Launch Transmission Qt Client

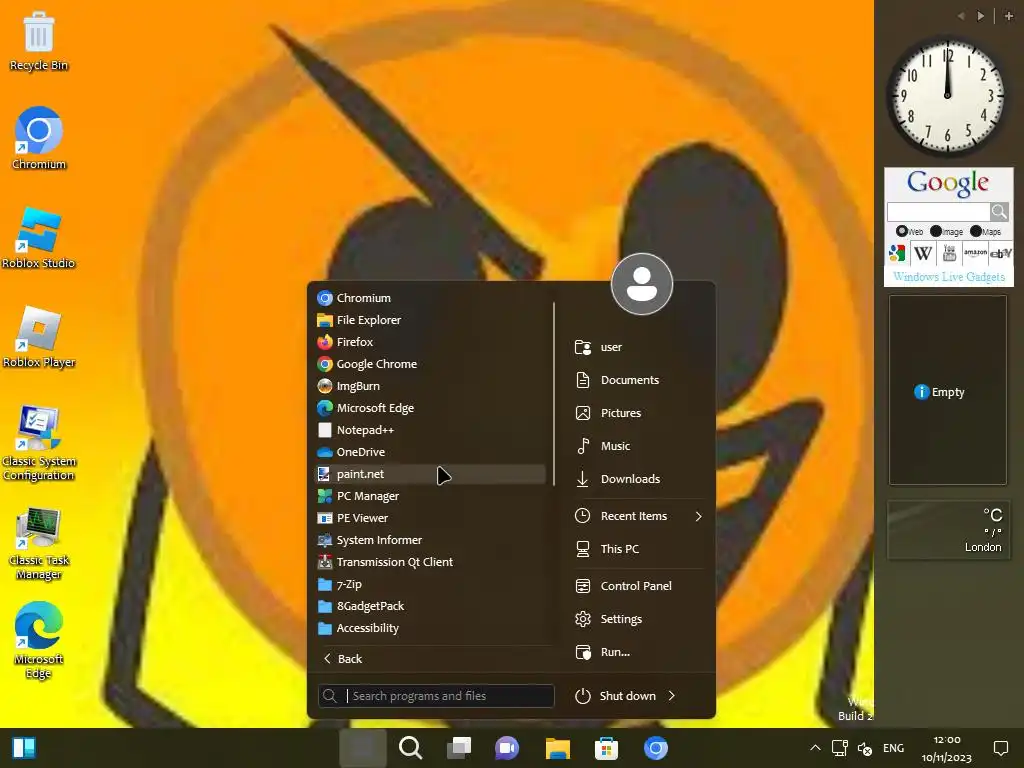coord(430,562)
